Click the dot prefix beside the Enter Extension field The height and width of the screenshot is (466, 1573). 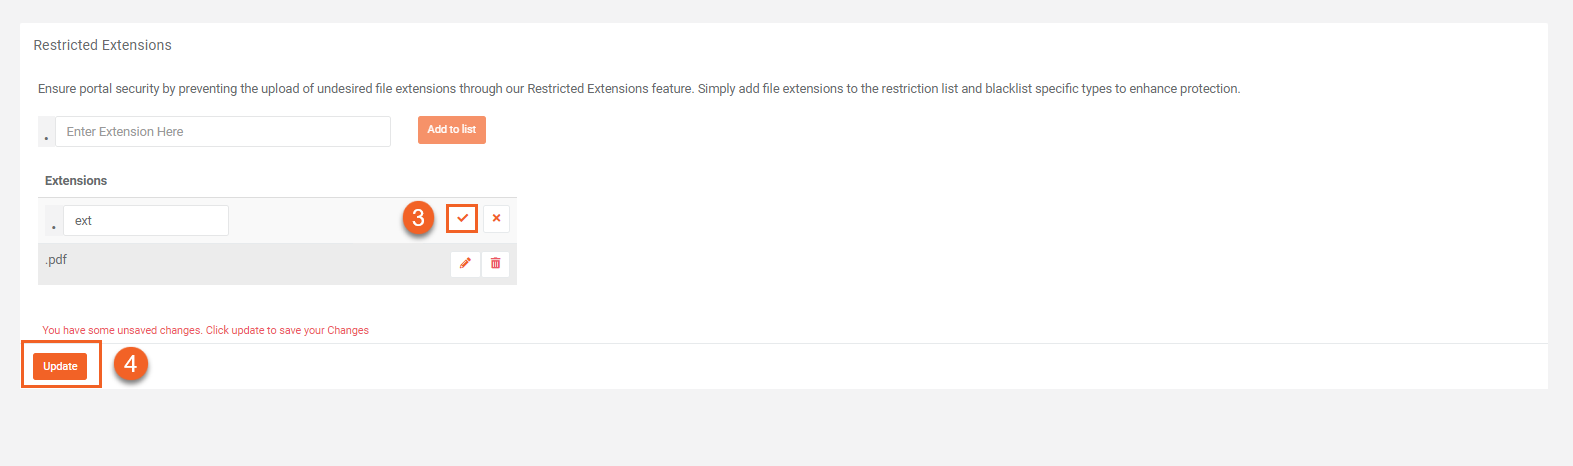[46, 133]
